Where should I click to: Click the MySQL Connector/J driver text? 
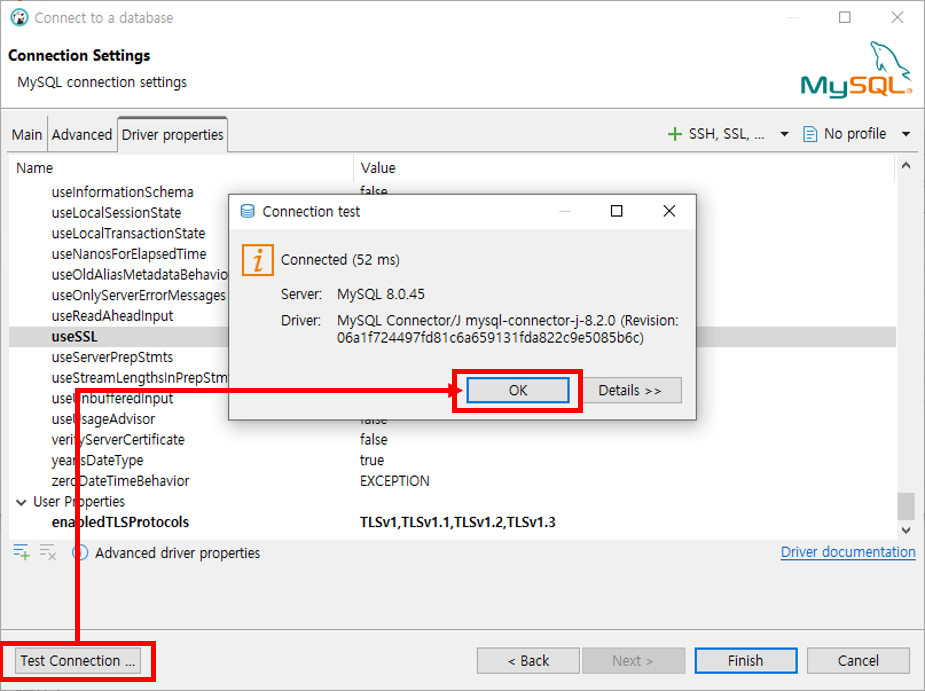point(508,329)
